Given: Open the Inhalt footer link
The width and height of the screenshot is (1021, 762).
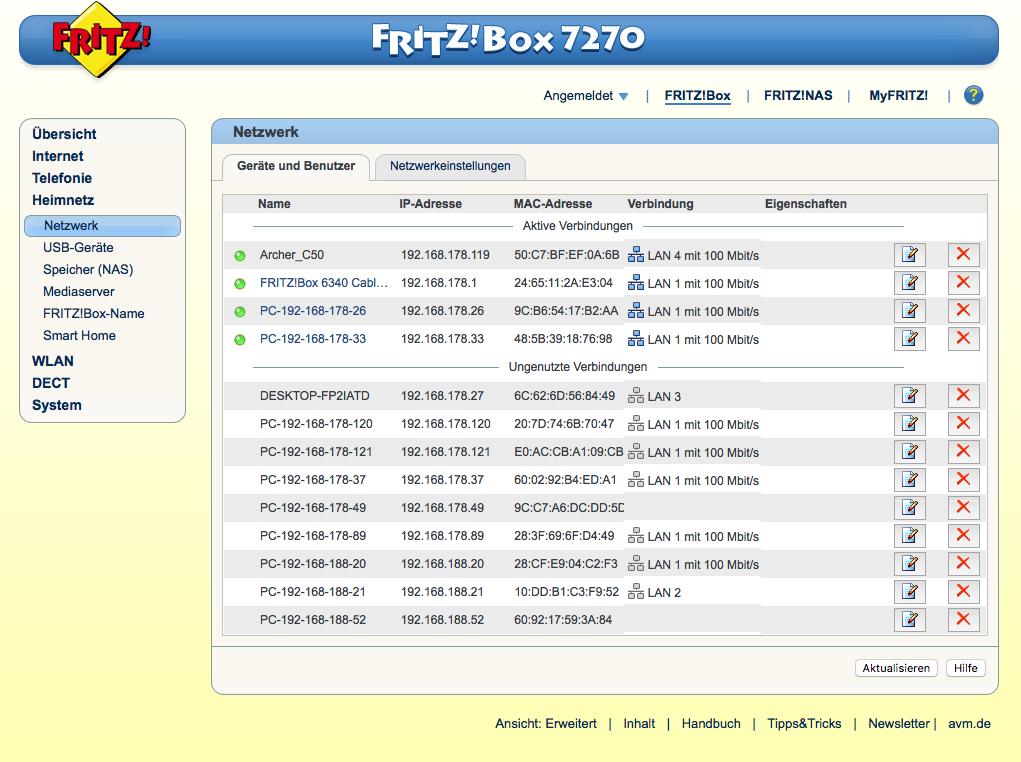Looking at the screenshot, I should click(x=639, y=724).
